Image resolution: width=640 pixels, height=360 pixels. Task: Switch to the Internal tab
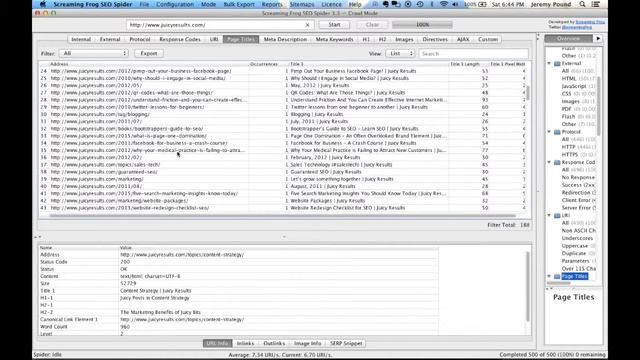(81, 40)
